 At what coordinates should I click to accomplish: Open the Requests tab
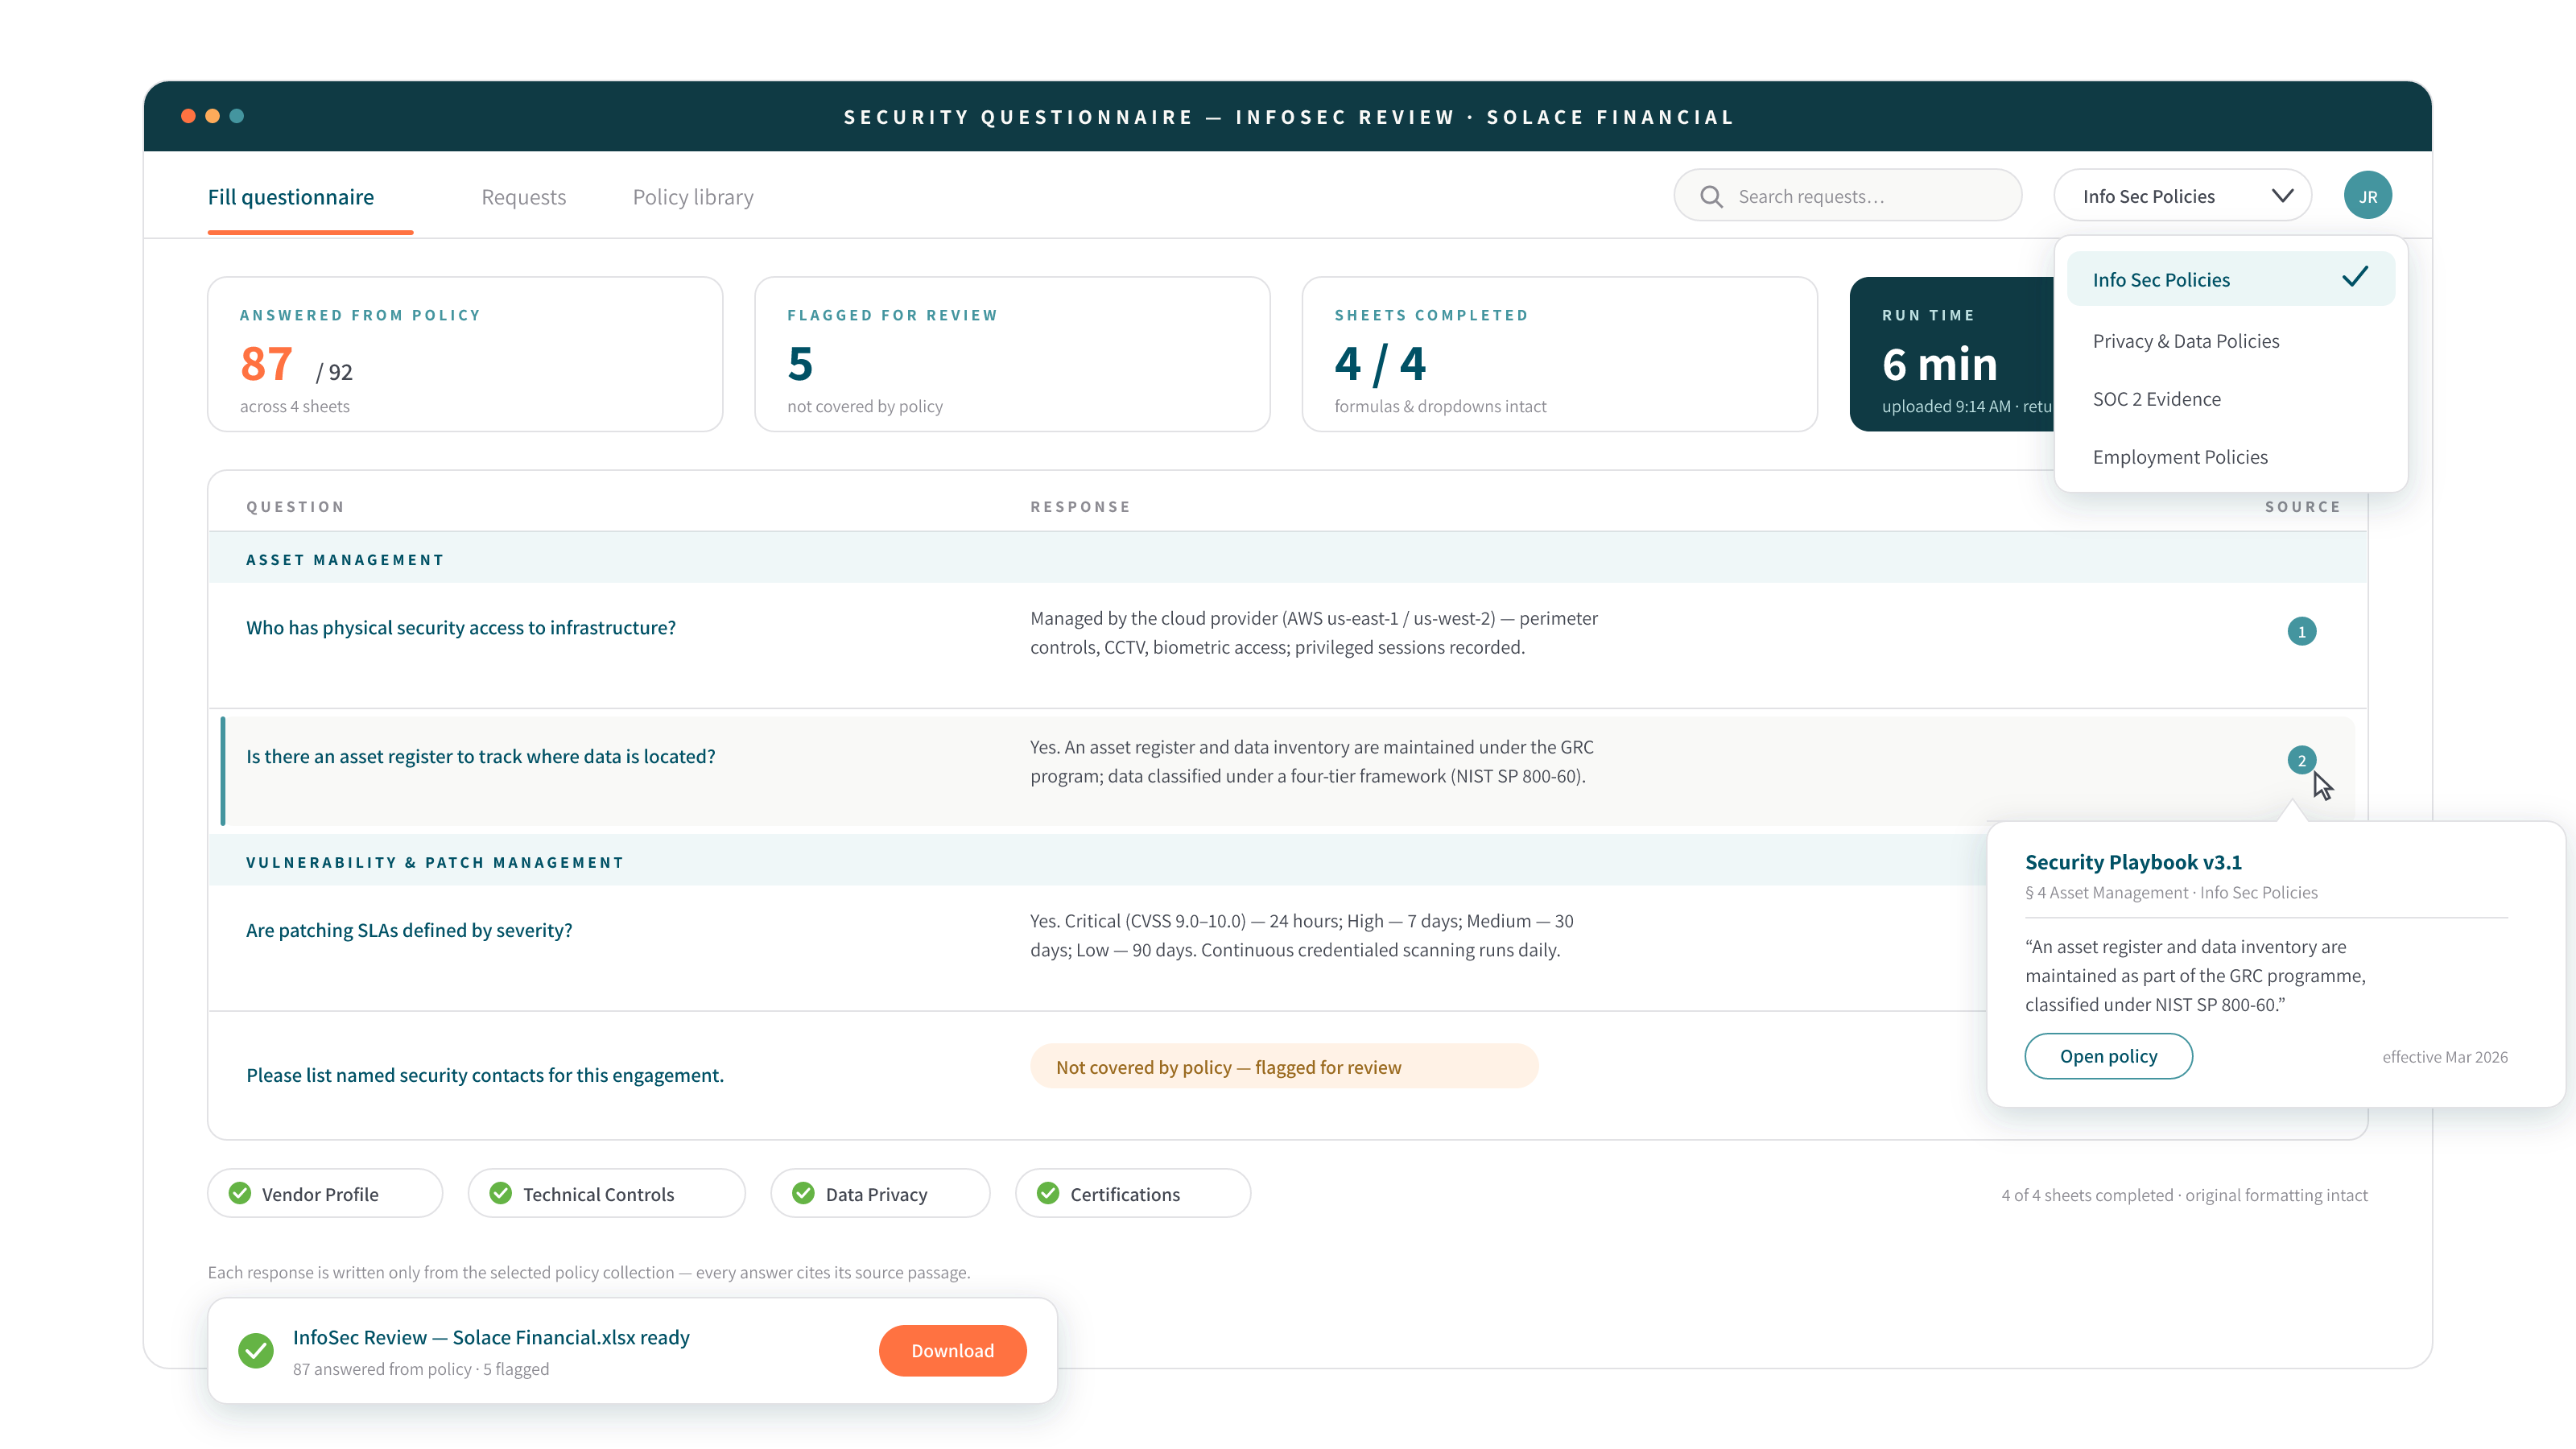[524, 197]
